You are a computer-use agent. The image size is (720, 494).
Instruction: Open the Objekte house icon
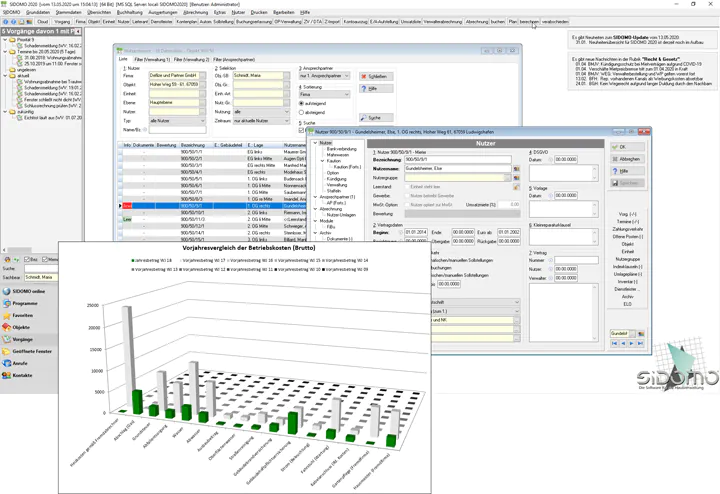click(x=6, y=327)
